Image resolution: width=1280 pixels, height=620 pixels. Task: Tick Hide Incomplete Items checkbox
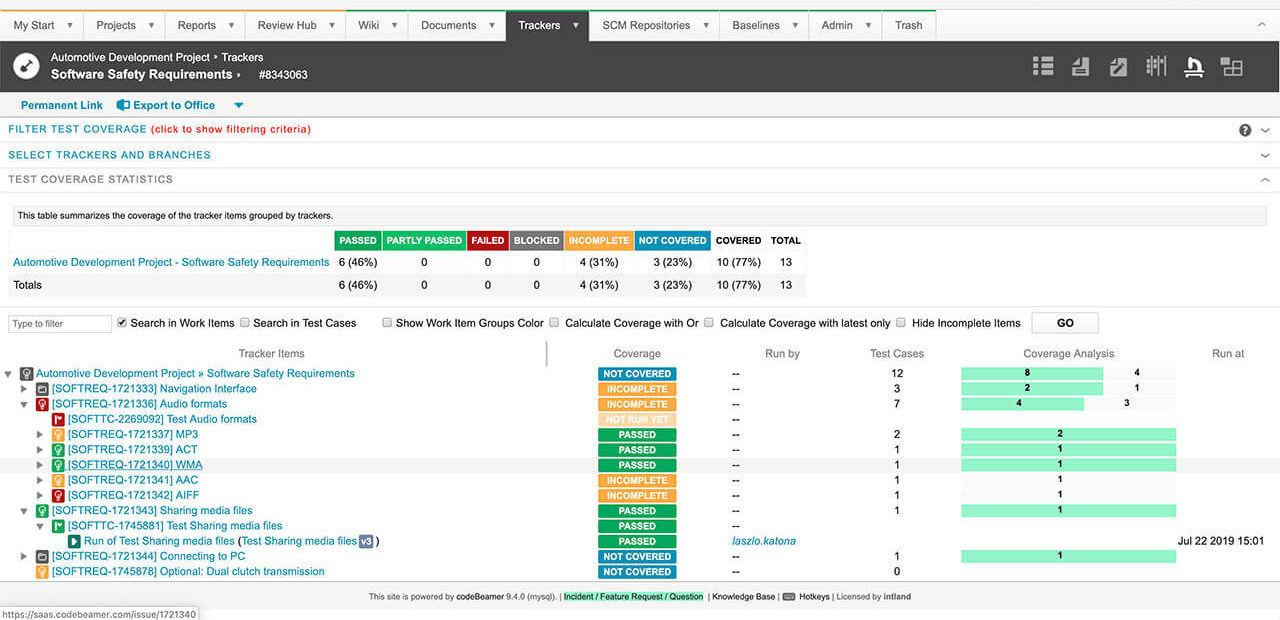901,323
